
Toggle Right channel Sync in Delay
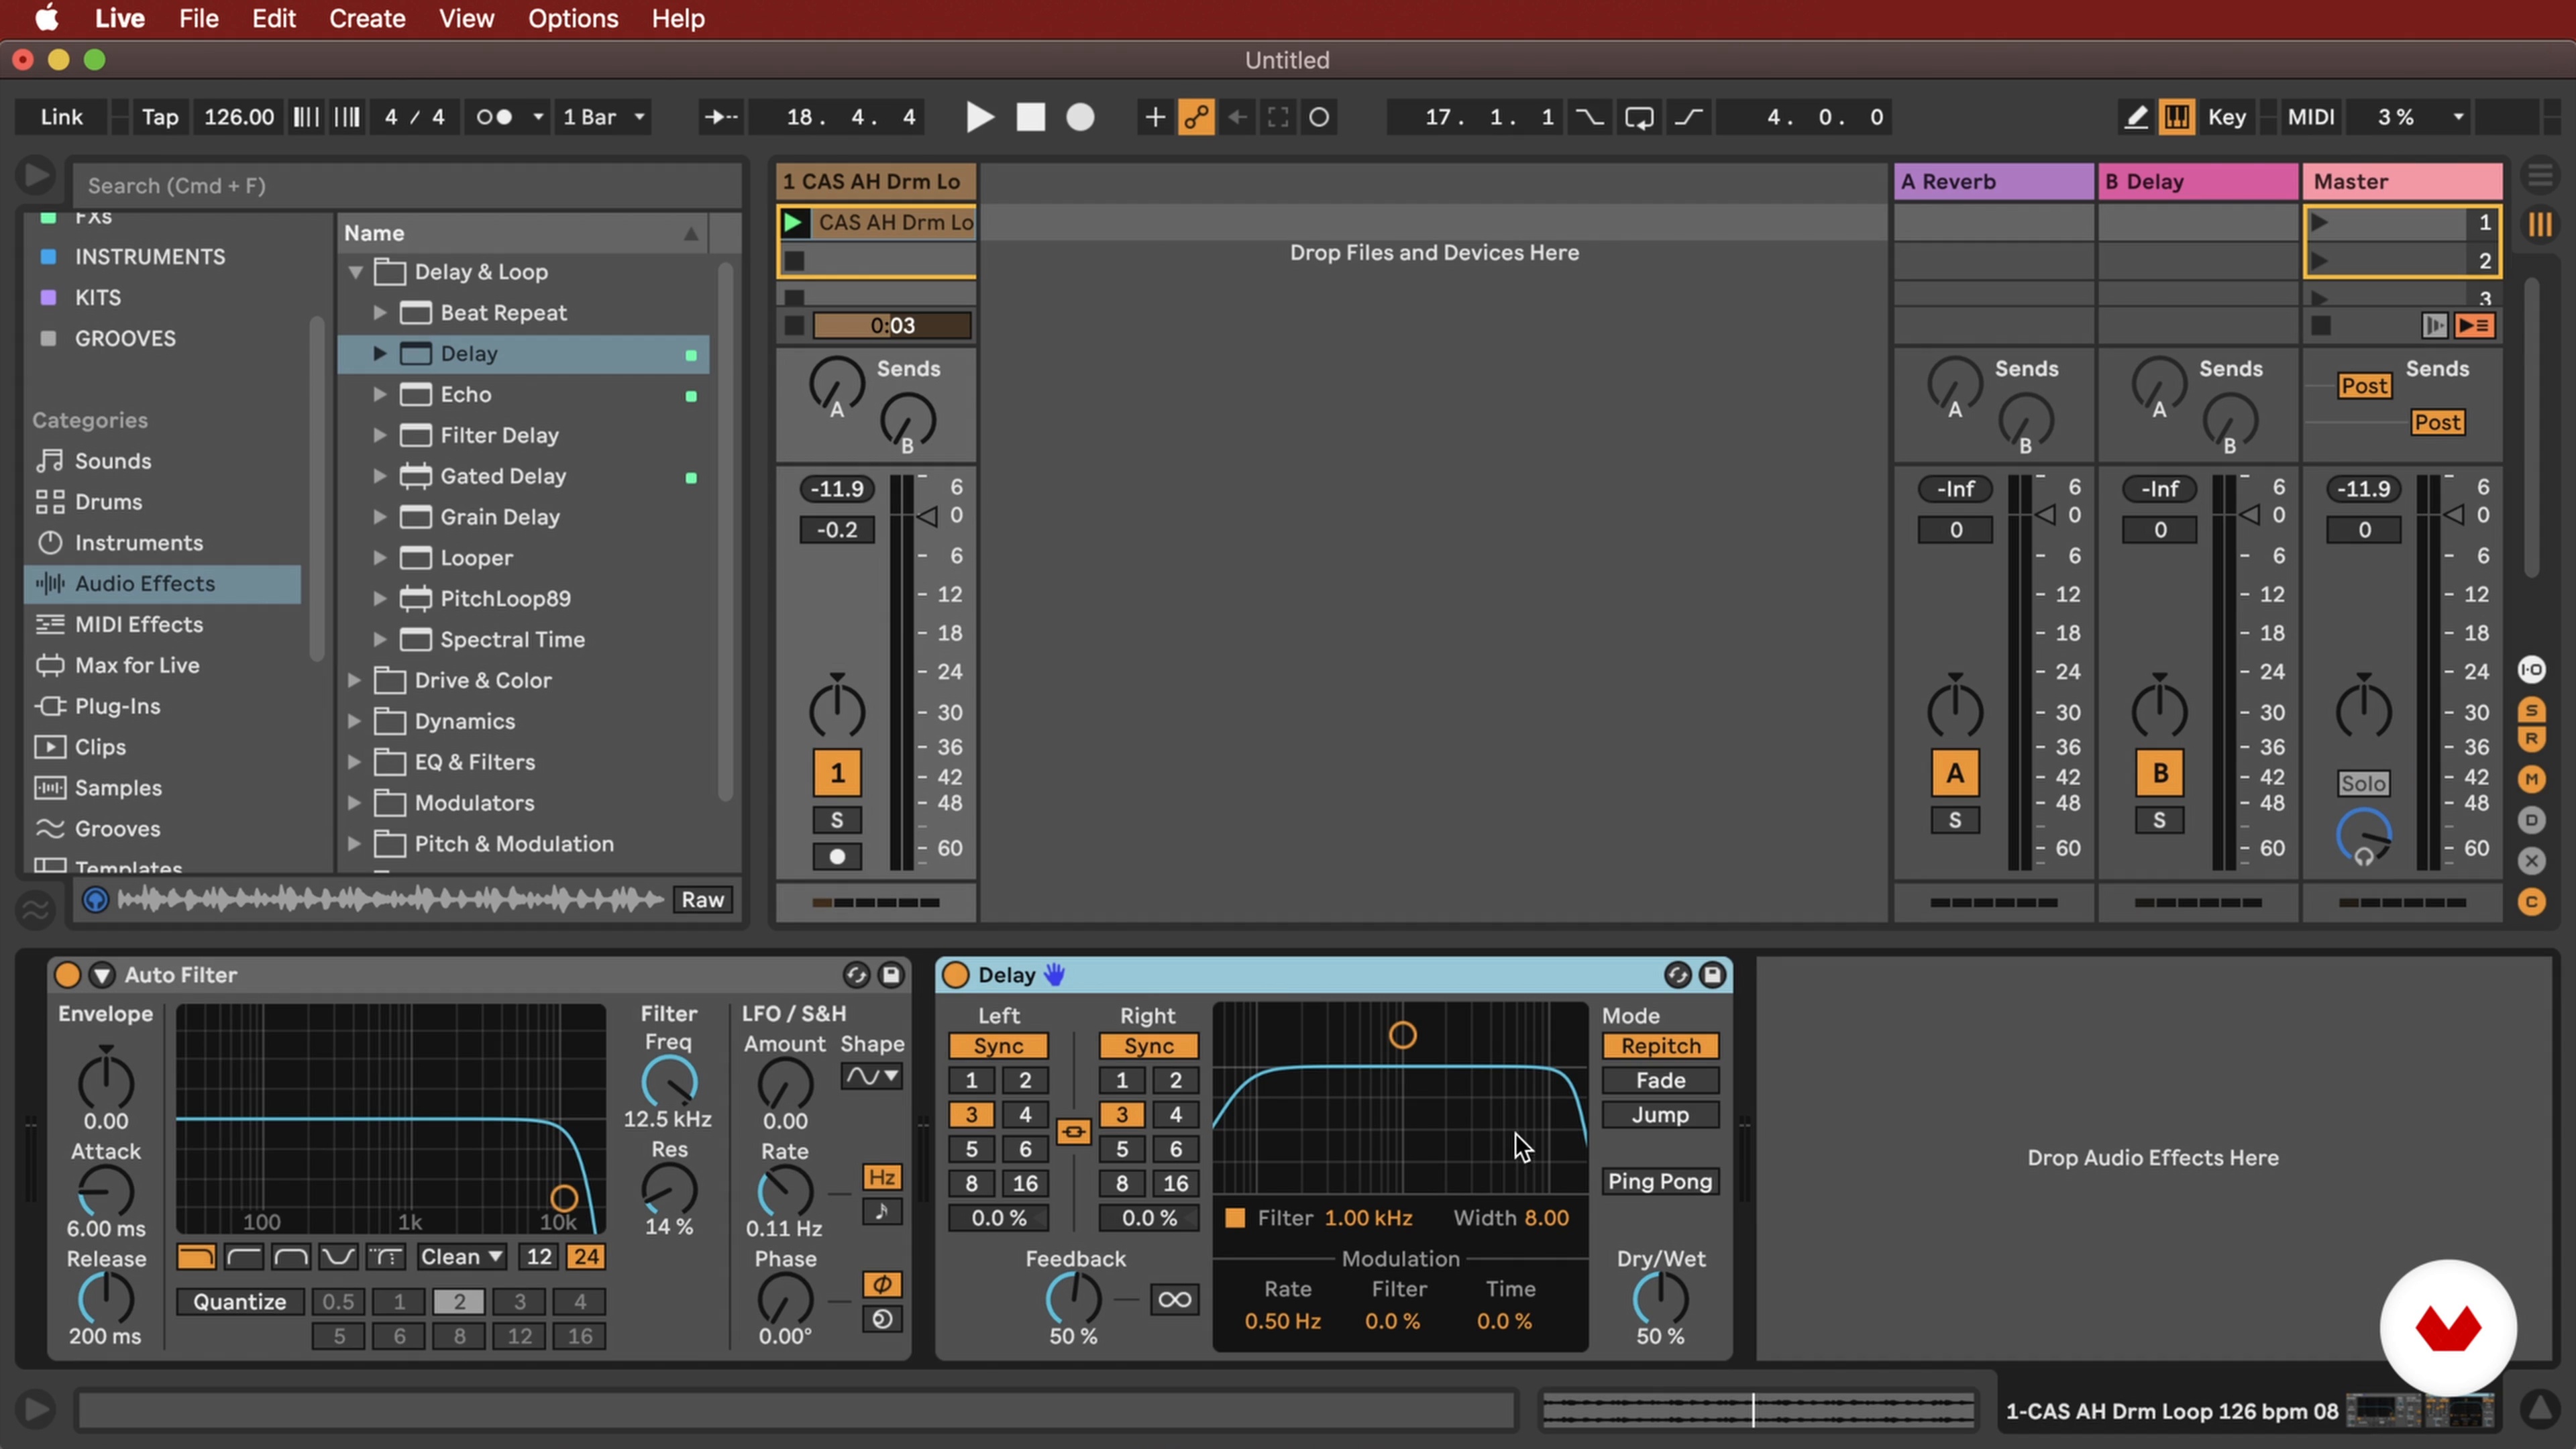(x=1148, y=1046)
